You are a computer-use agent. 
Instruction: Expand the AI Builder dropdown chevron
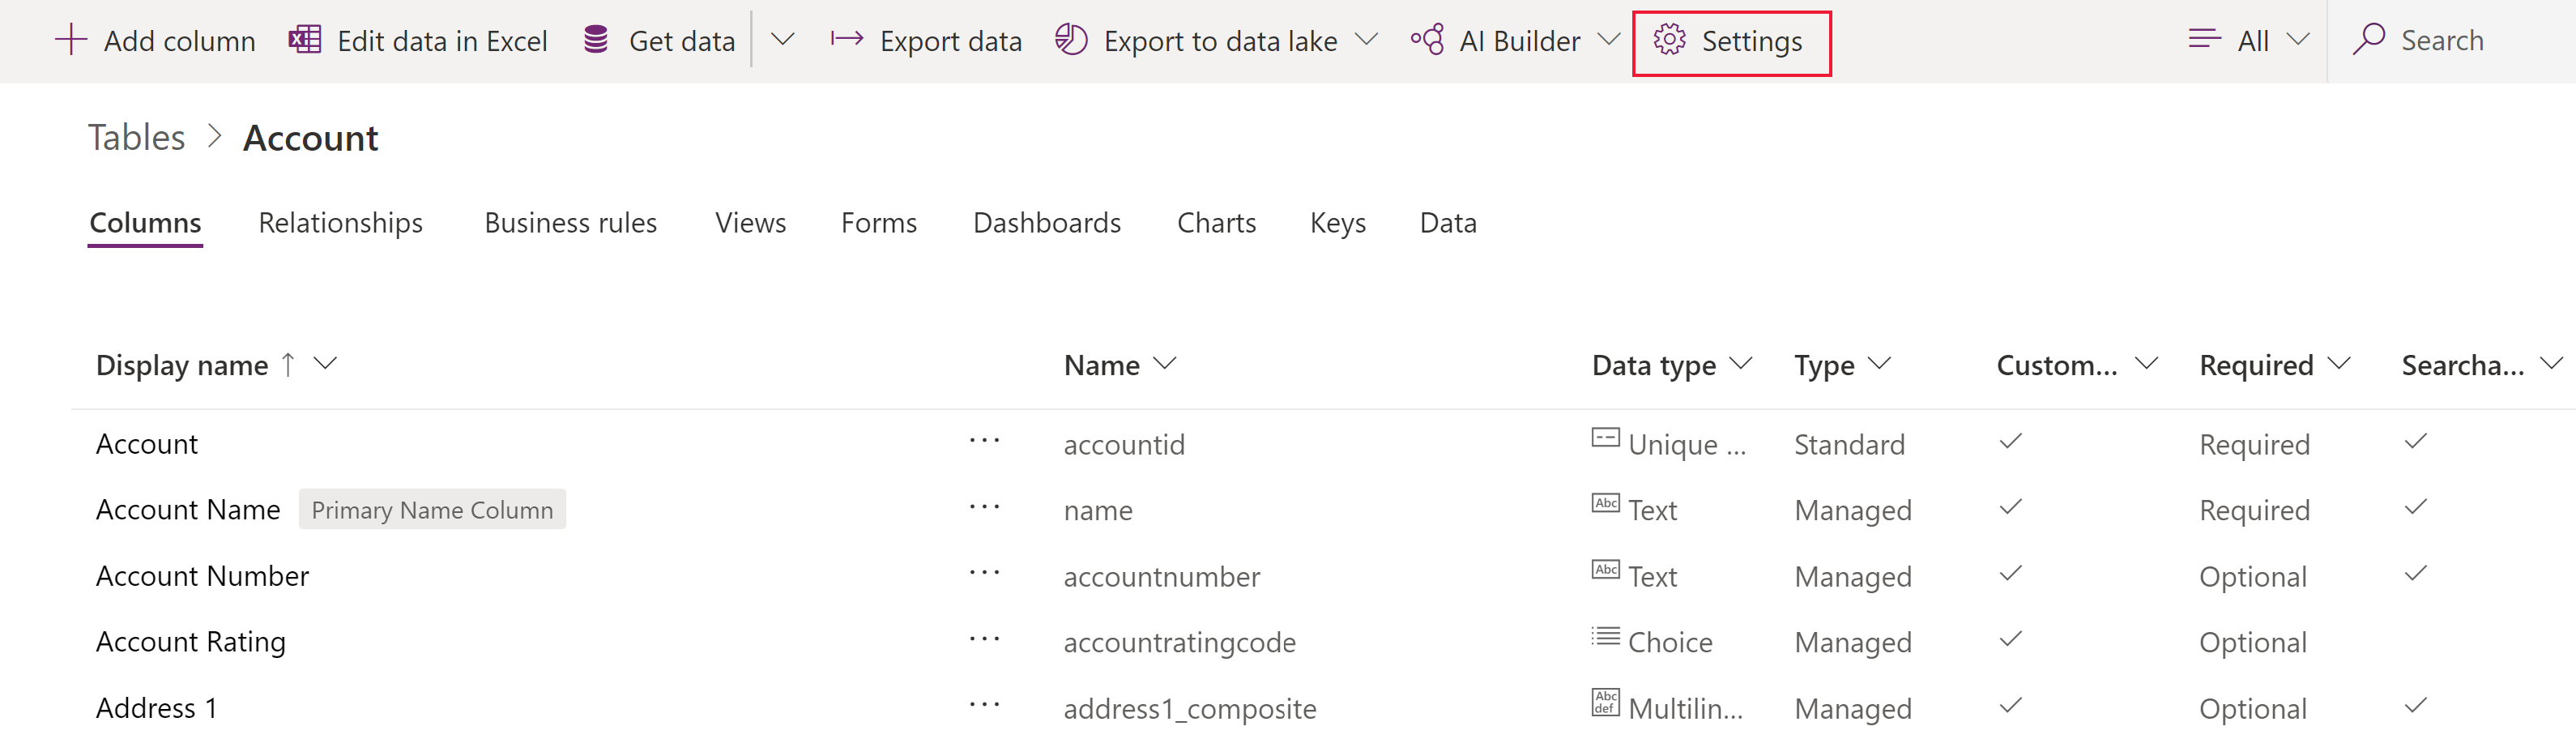1608,40
